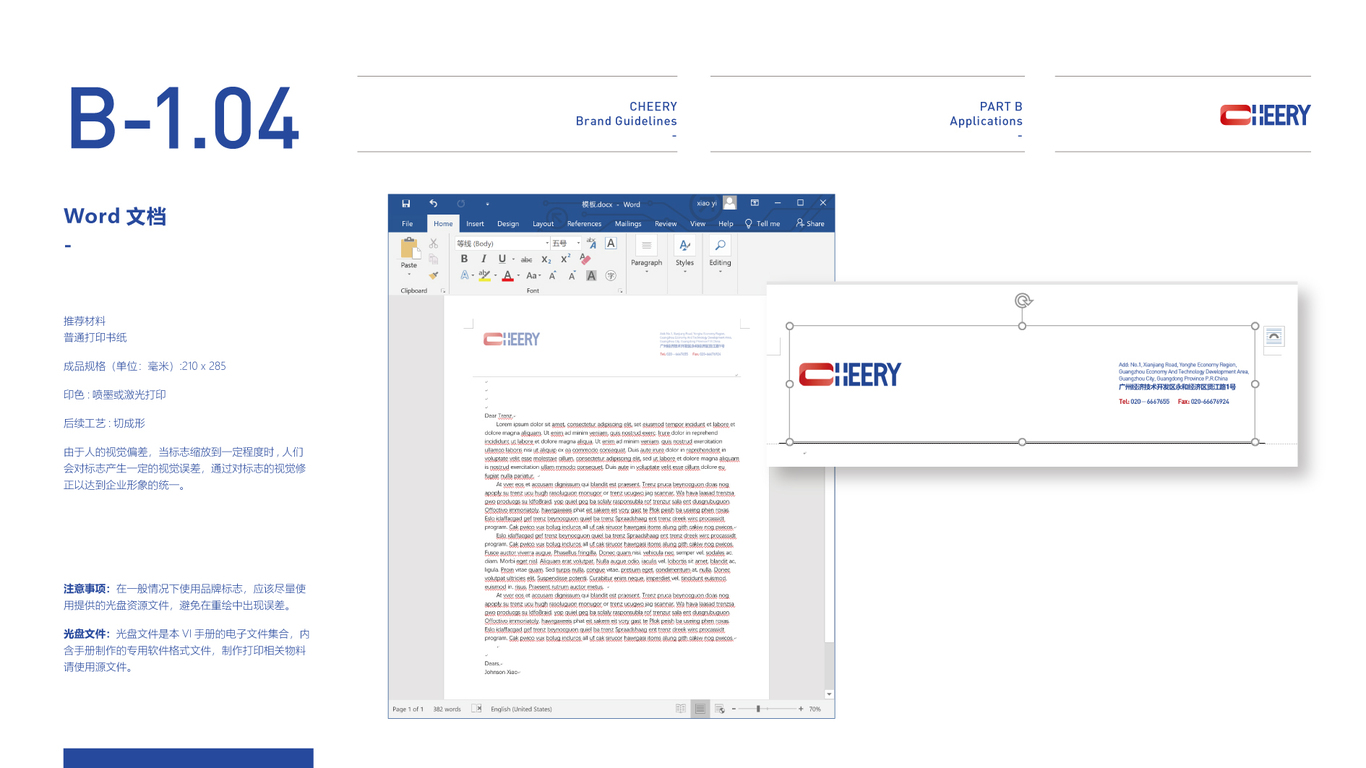Click the Tell me search box
The width and height of the screenshot is (1366, 768).
[763, 224]
